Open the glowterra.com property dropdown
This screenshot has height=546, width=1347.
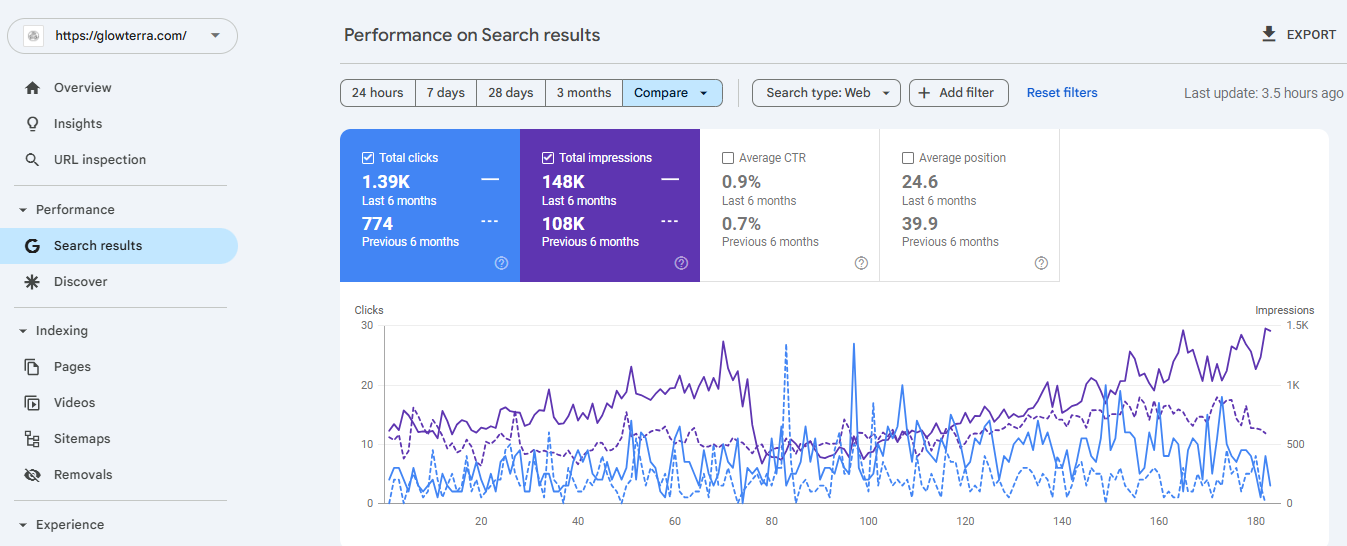[x=123, y=36]
